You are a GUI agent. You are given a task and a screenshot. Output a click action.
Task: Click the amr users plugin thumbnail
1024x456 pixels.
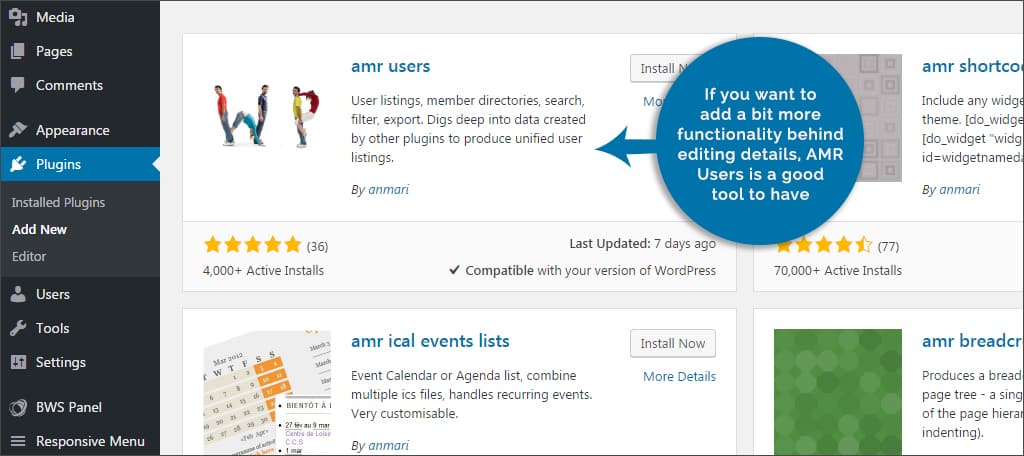266,116
